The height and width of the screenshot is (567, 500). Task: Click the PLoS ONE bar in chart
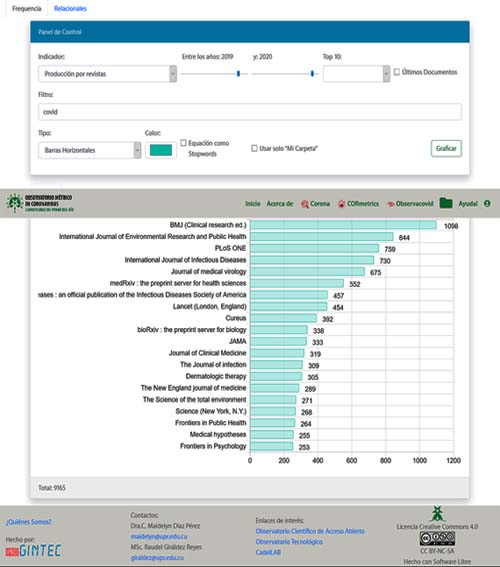[x=315, y=248]
